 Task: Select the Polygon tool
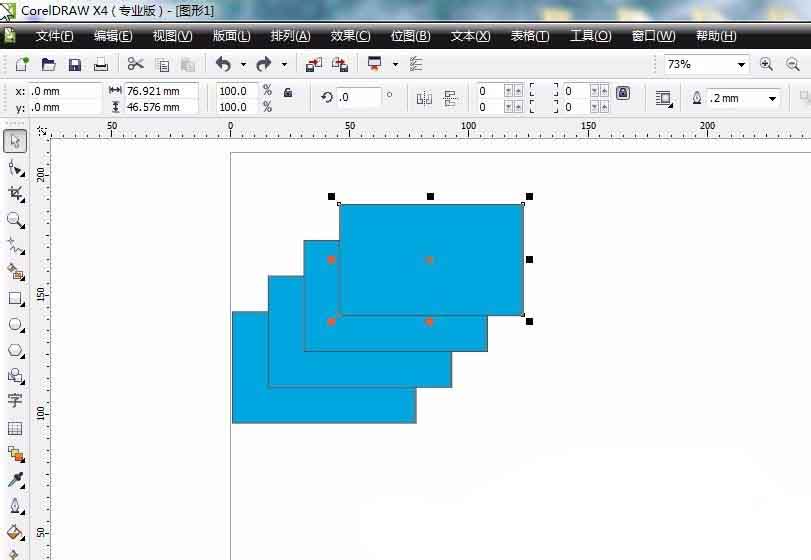point(16,351)
